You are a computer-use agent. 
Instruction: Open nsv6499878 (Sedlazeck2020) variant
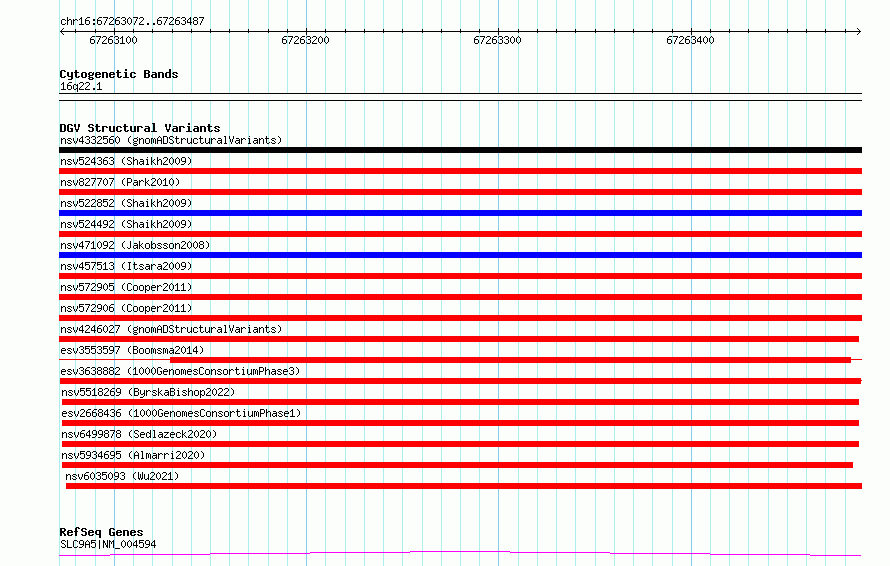139,434
